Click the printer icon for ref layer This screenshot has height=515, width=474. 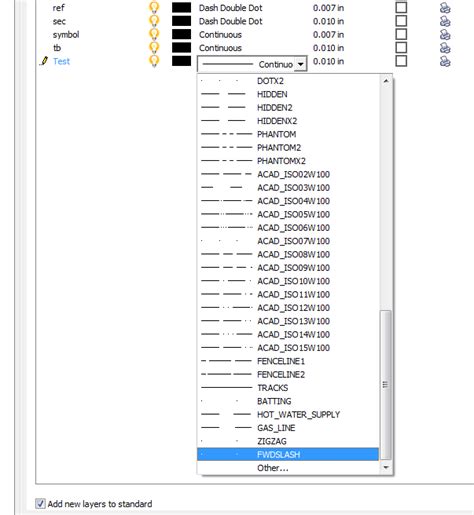click(x=445, y=8)
